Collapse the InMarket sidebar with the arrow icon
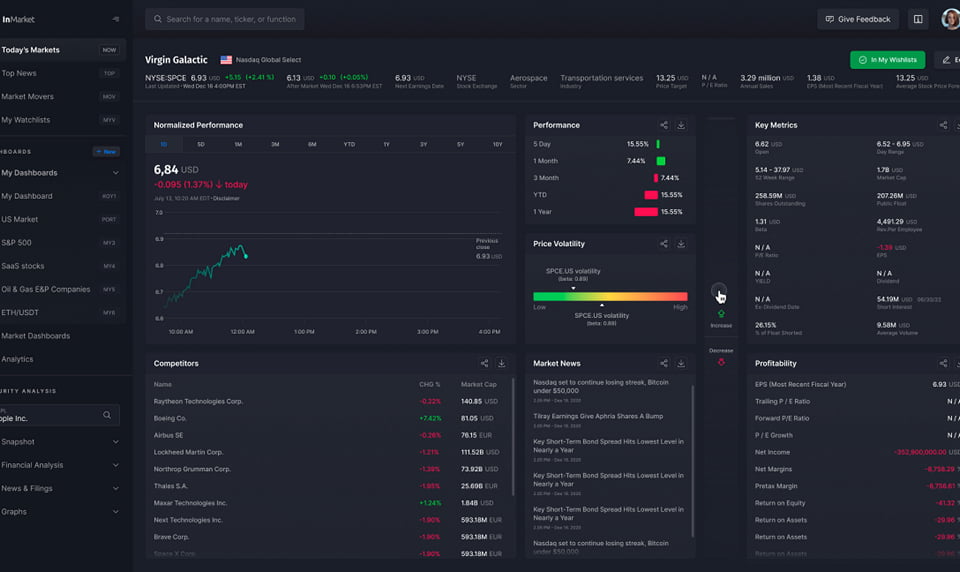960x572 pixels. (116, 19)
